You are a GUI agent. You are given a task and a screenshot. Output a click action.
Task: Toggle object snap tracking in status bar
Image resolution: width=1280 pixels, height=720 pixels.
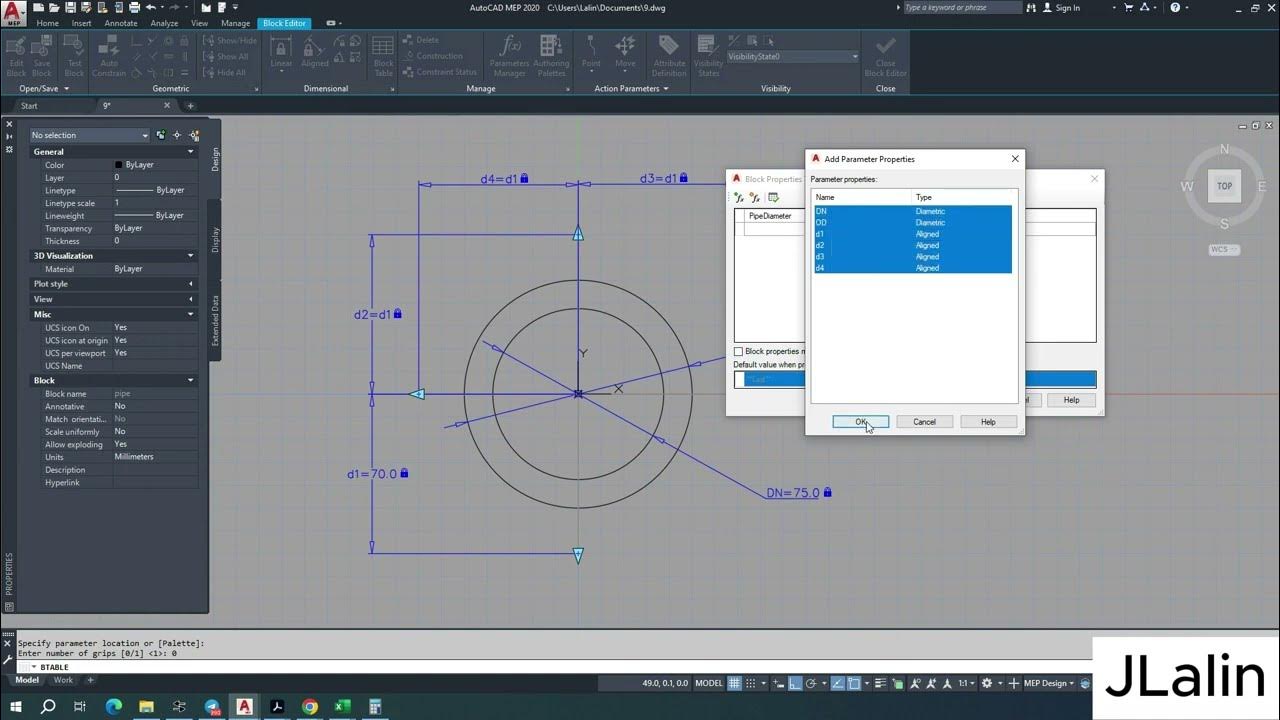[837, 683]
